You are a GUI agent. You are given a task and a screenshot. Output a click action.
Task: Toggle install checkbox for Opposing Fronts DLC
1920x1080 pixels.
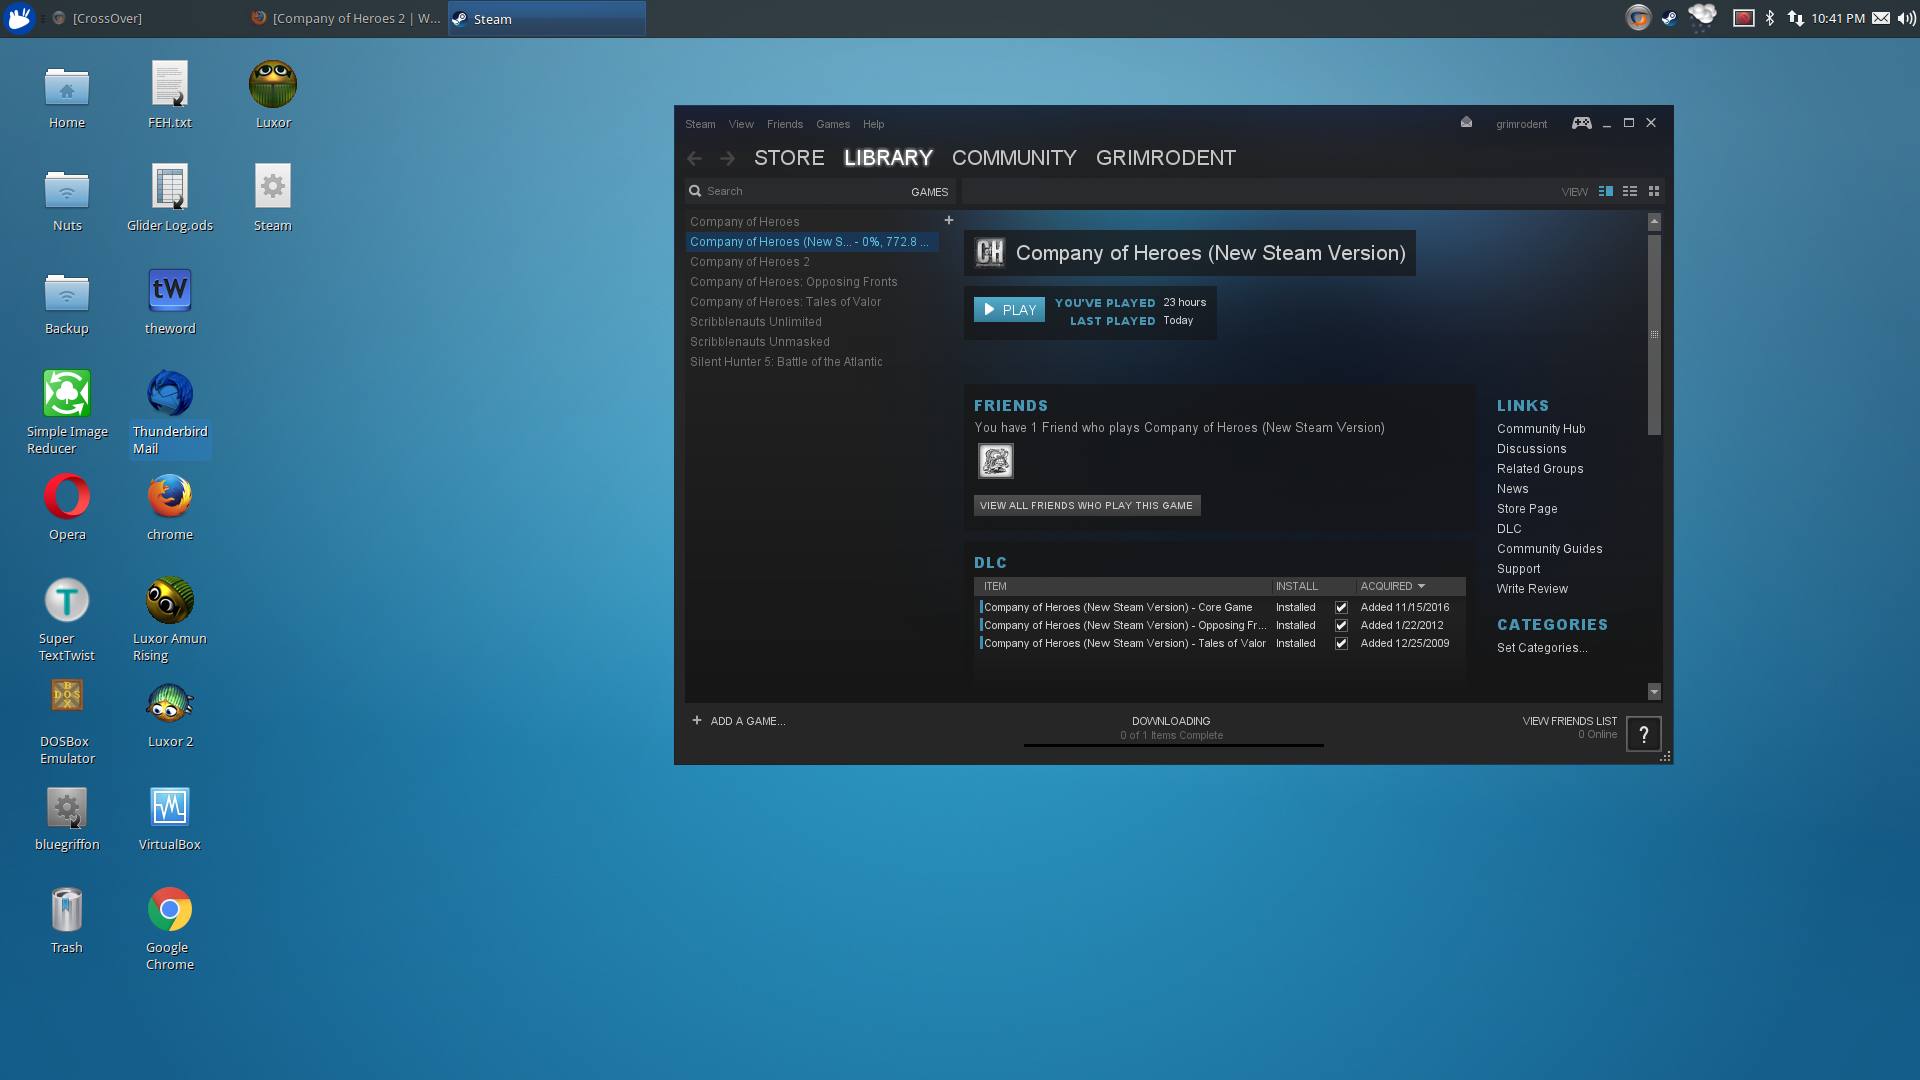[1341, 625]
